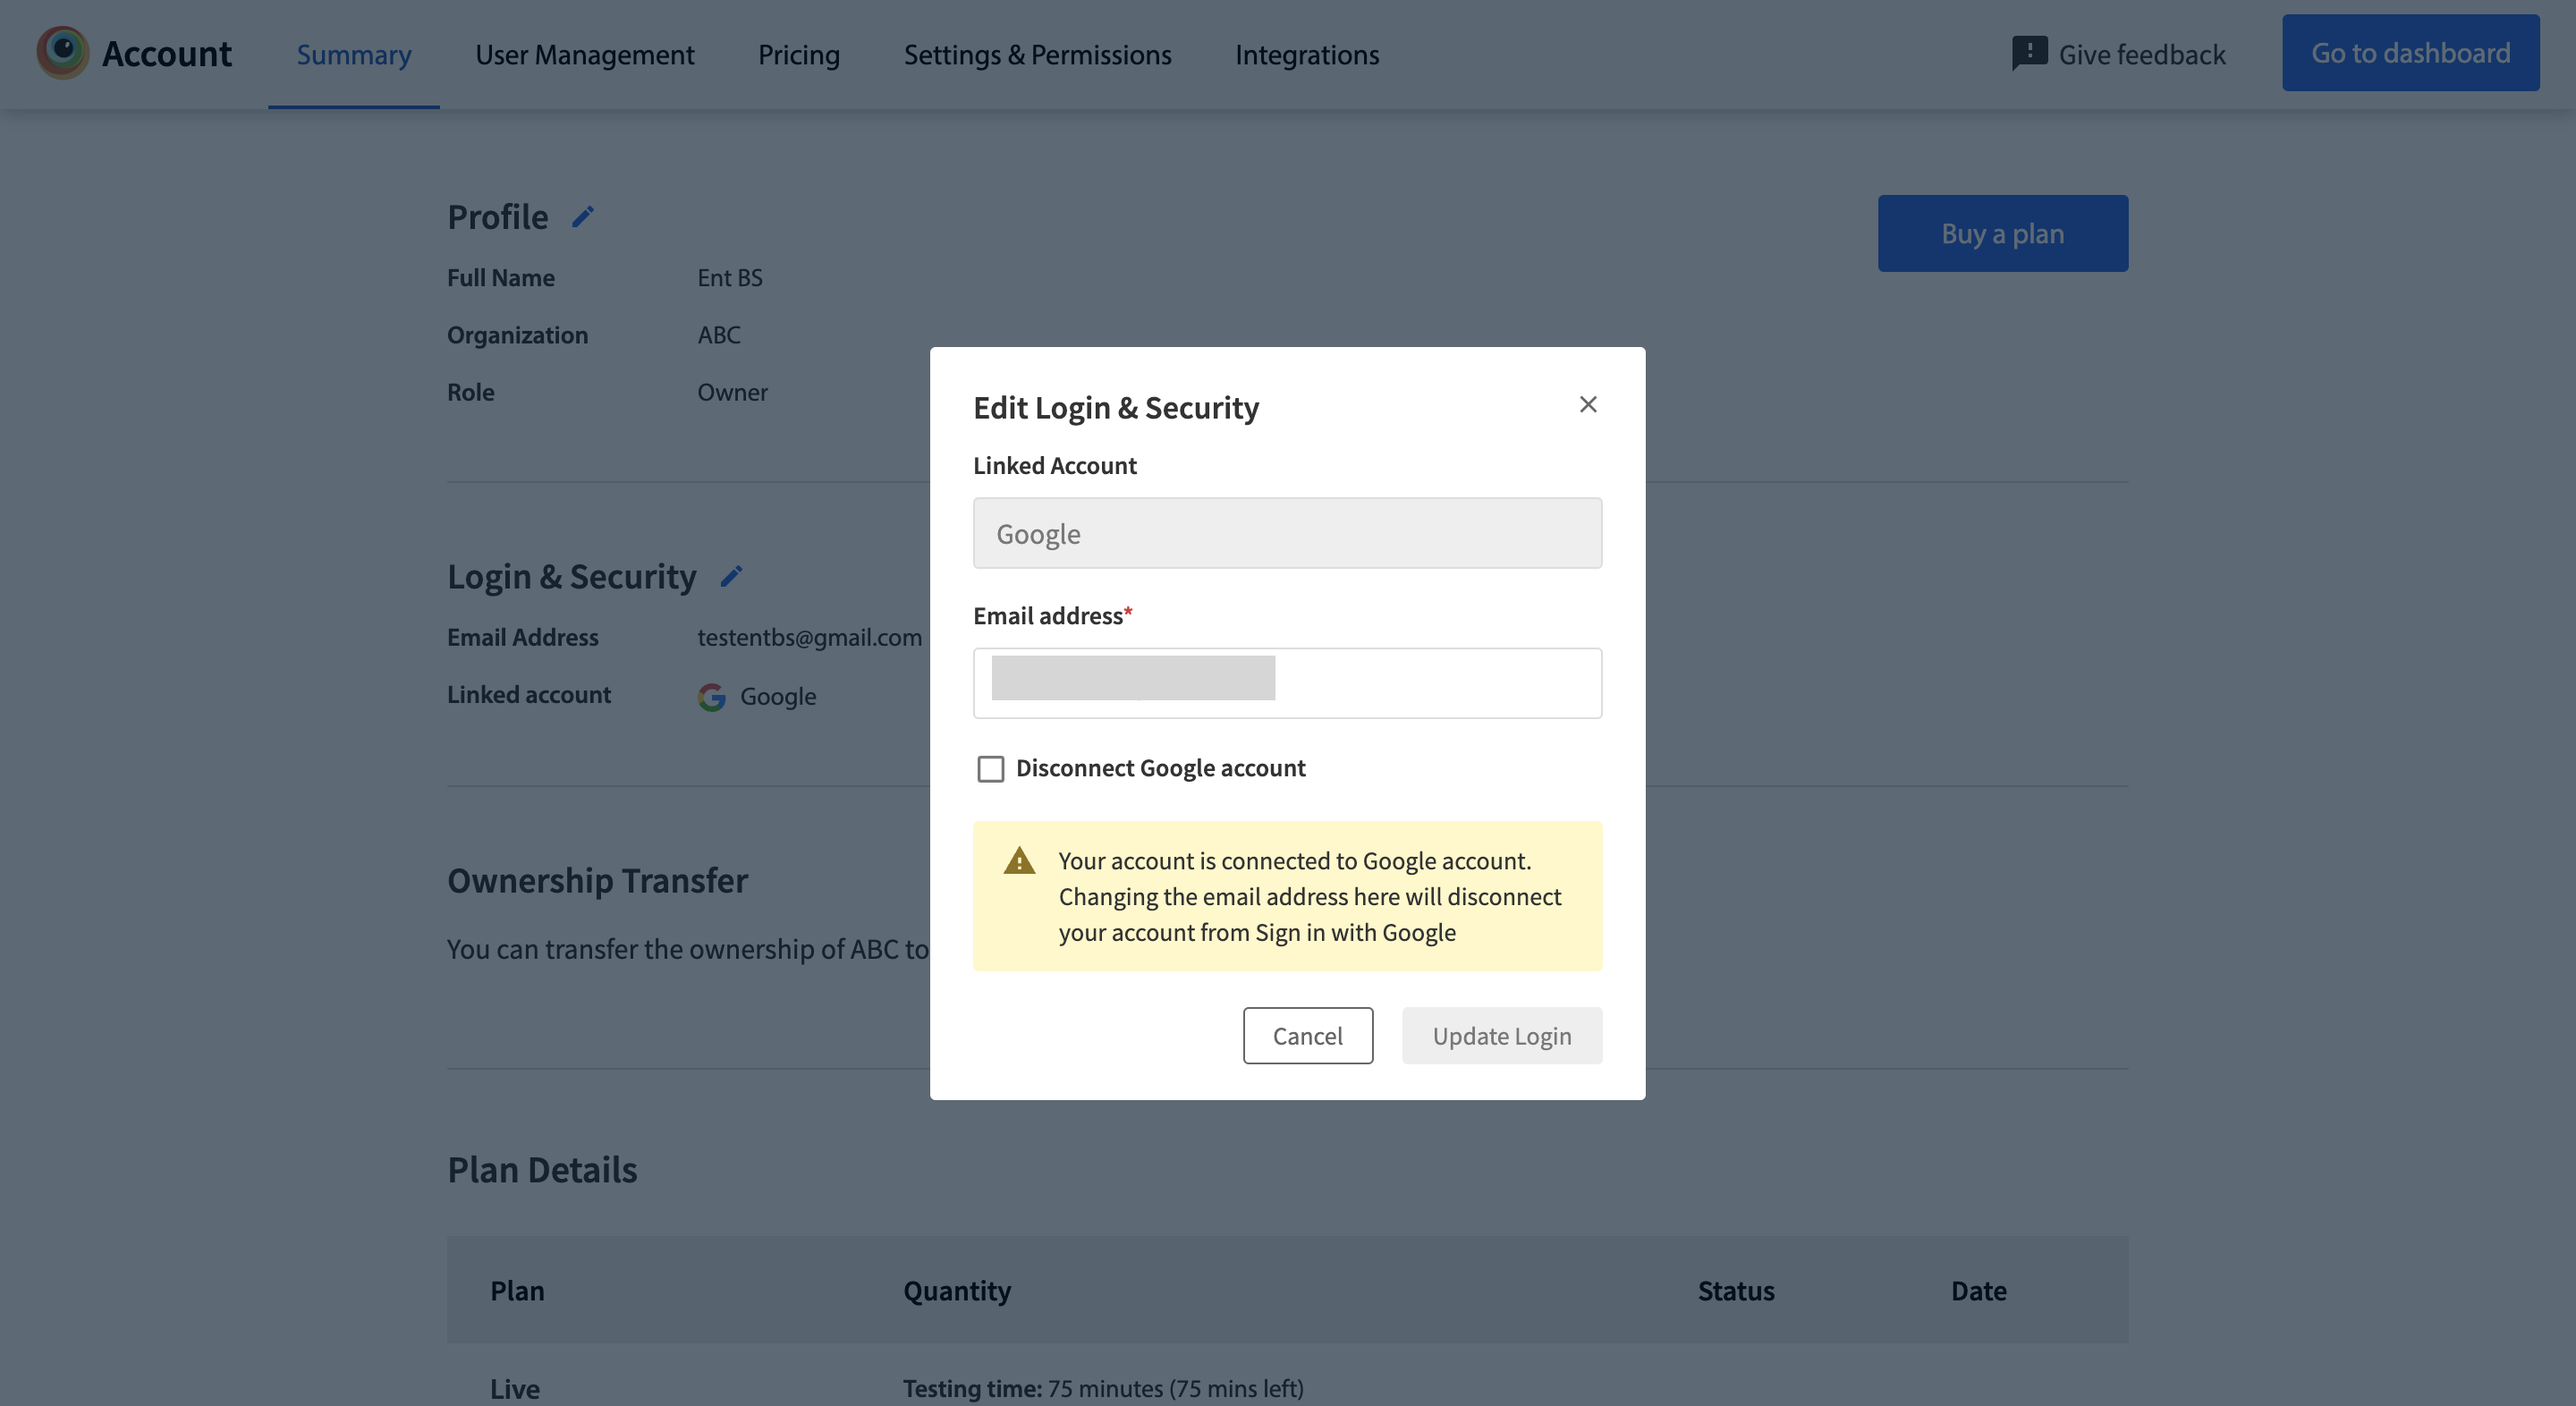Screen dimensions: 2576x1406
Task: Open the Integrations tab
Action: (x=1306, y=55)
